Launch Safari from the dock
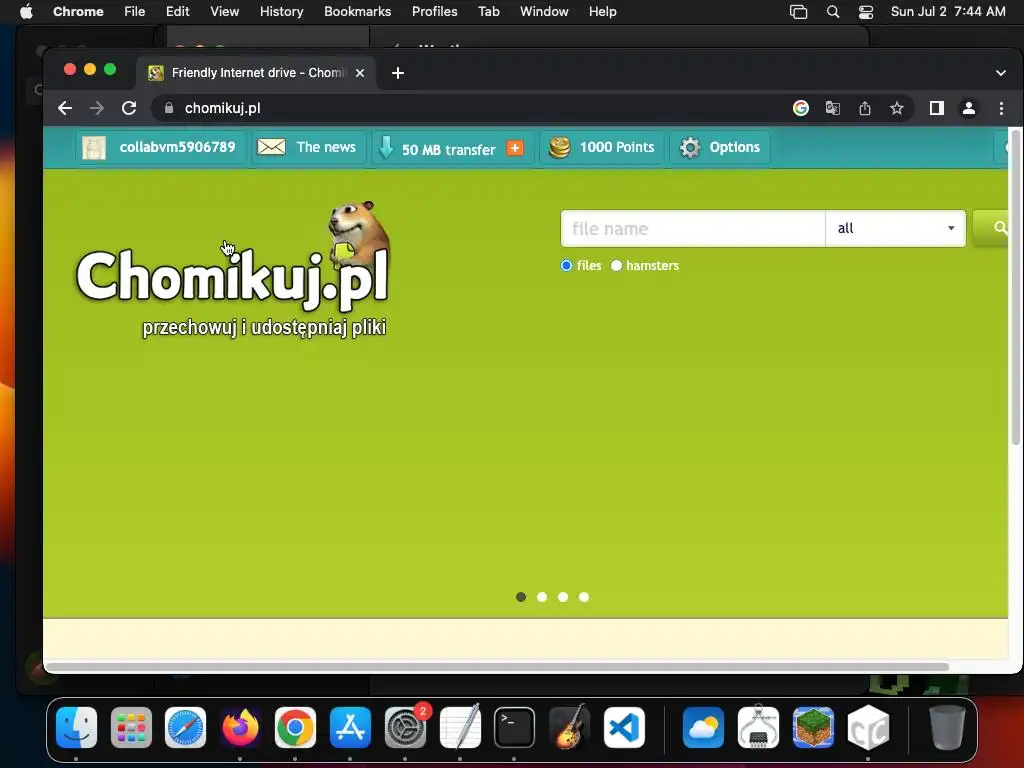The width and height of the screenshot is (1024, 768). click(185, 728)
